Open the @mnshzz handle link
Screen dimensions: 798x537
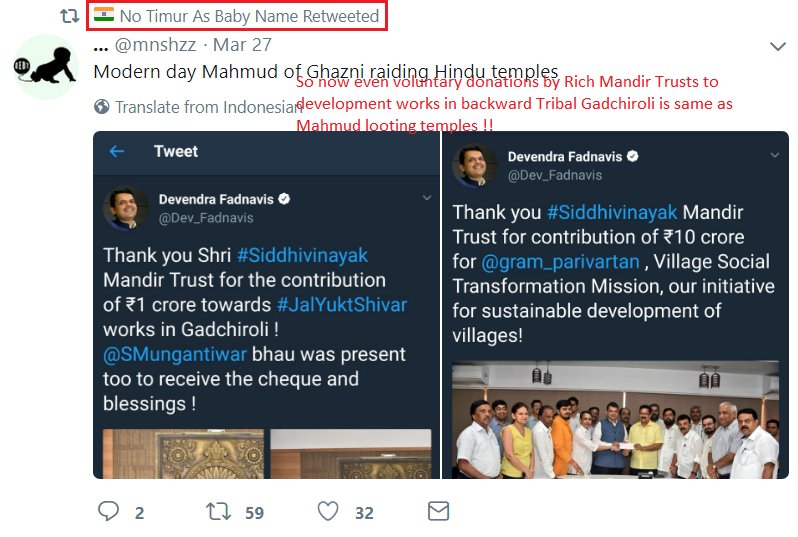point(155,45)
